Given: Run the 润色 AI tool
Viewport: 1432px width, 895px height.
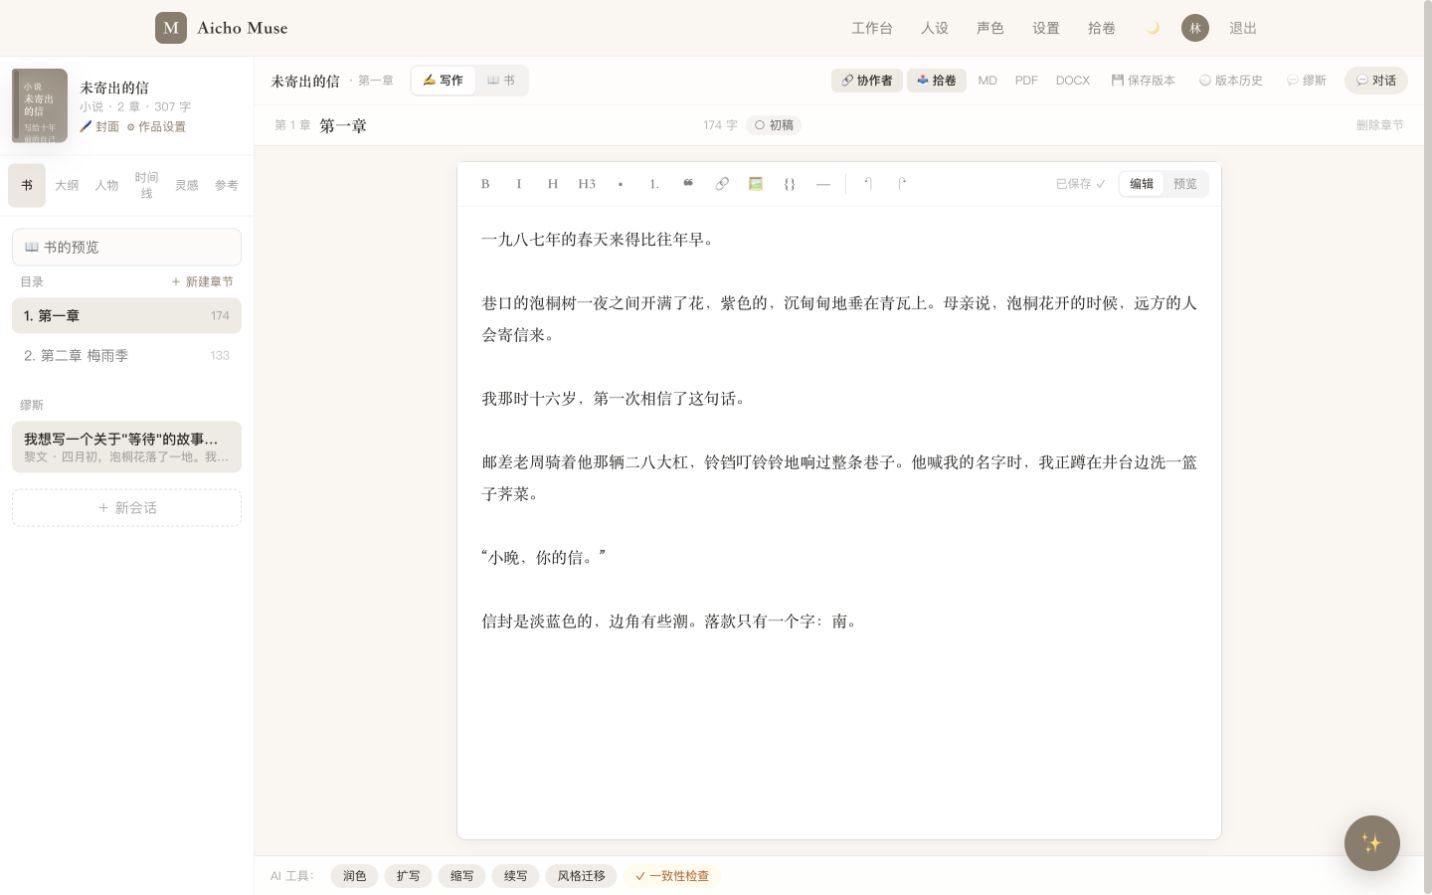Looking at the screenshot, I should [355, 876].
